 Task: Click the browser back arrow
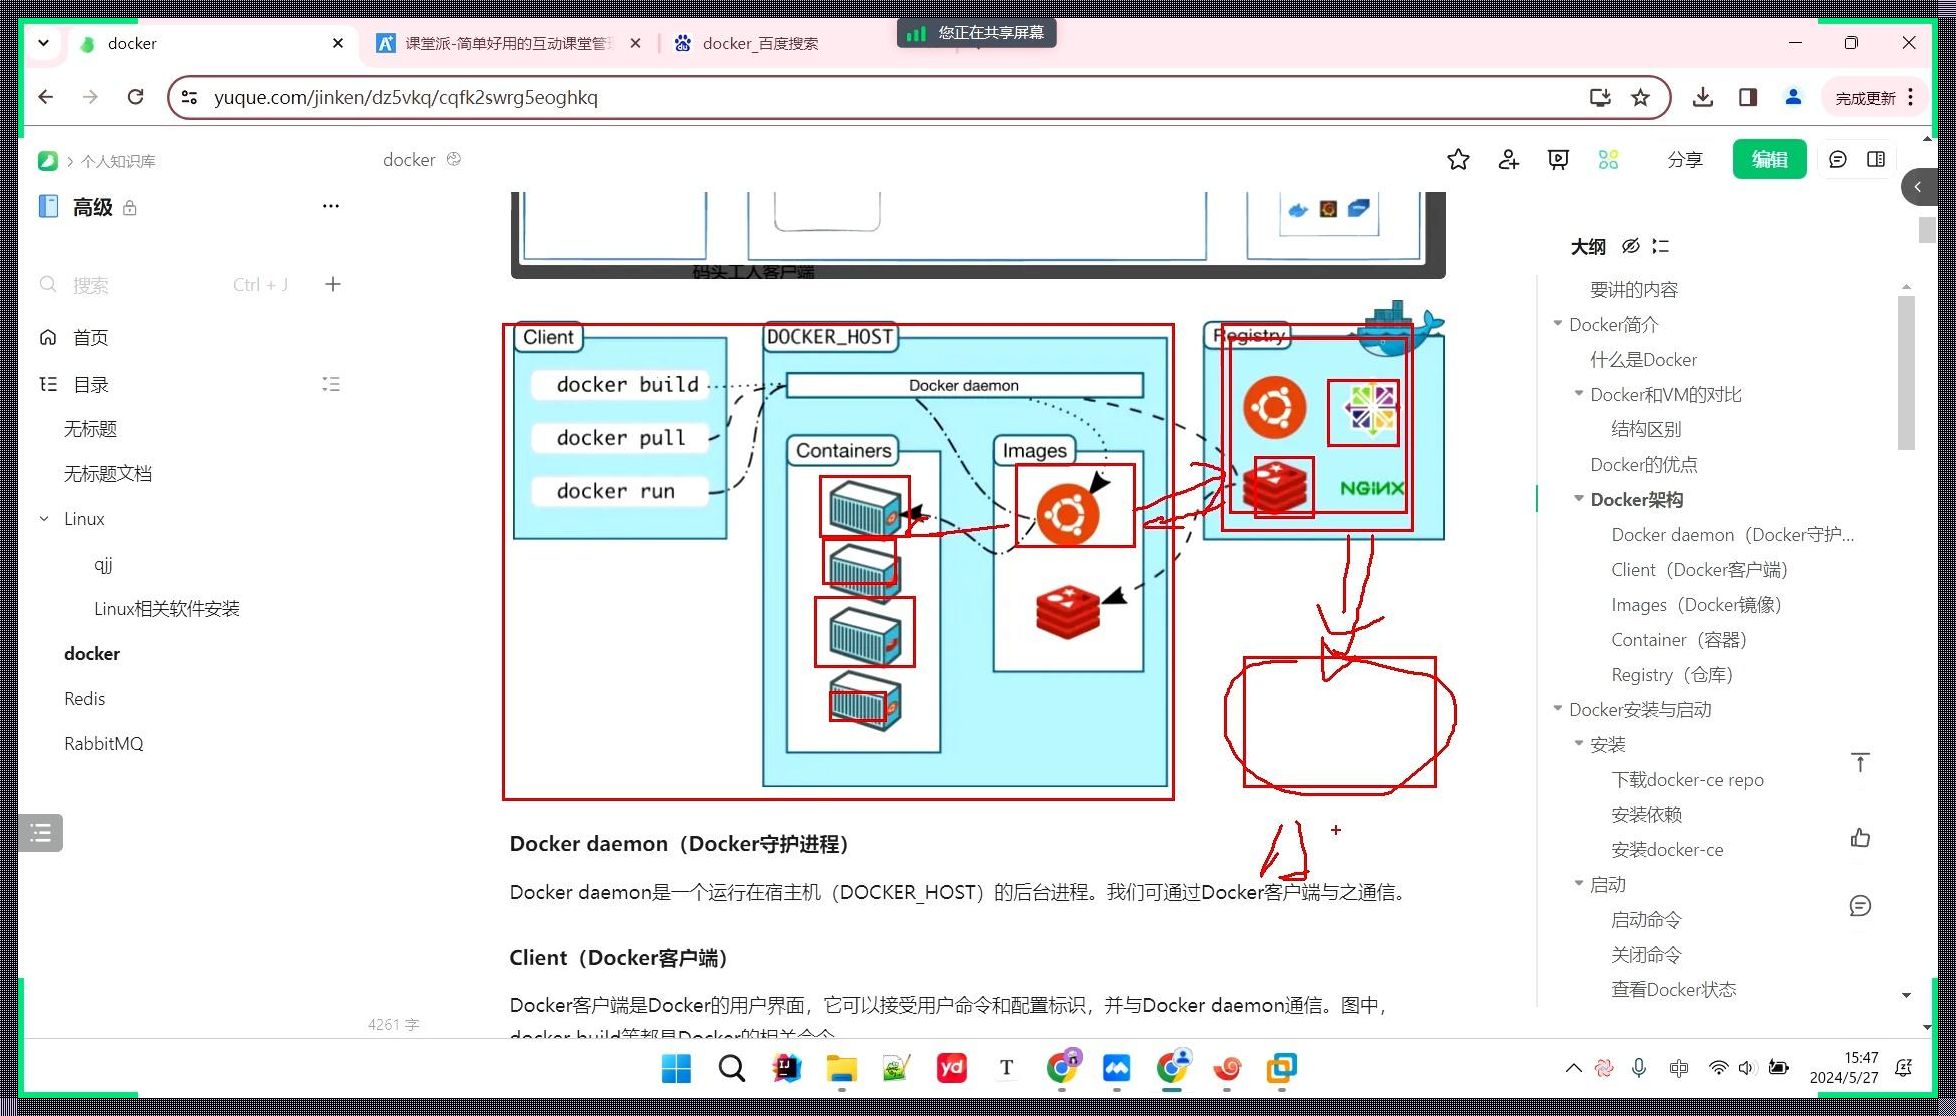[46, 97]
